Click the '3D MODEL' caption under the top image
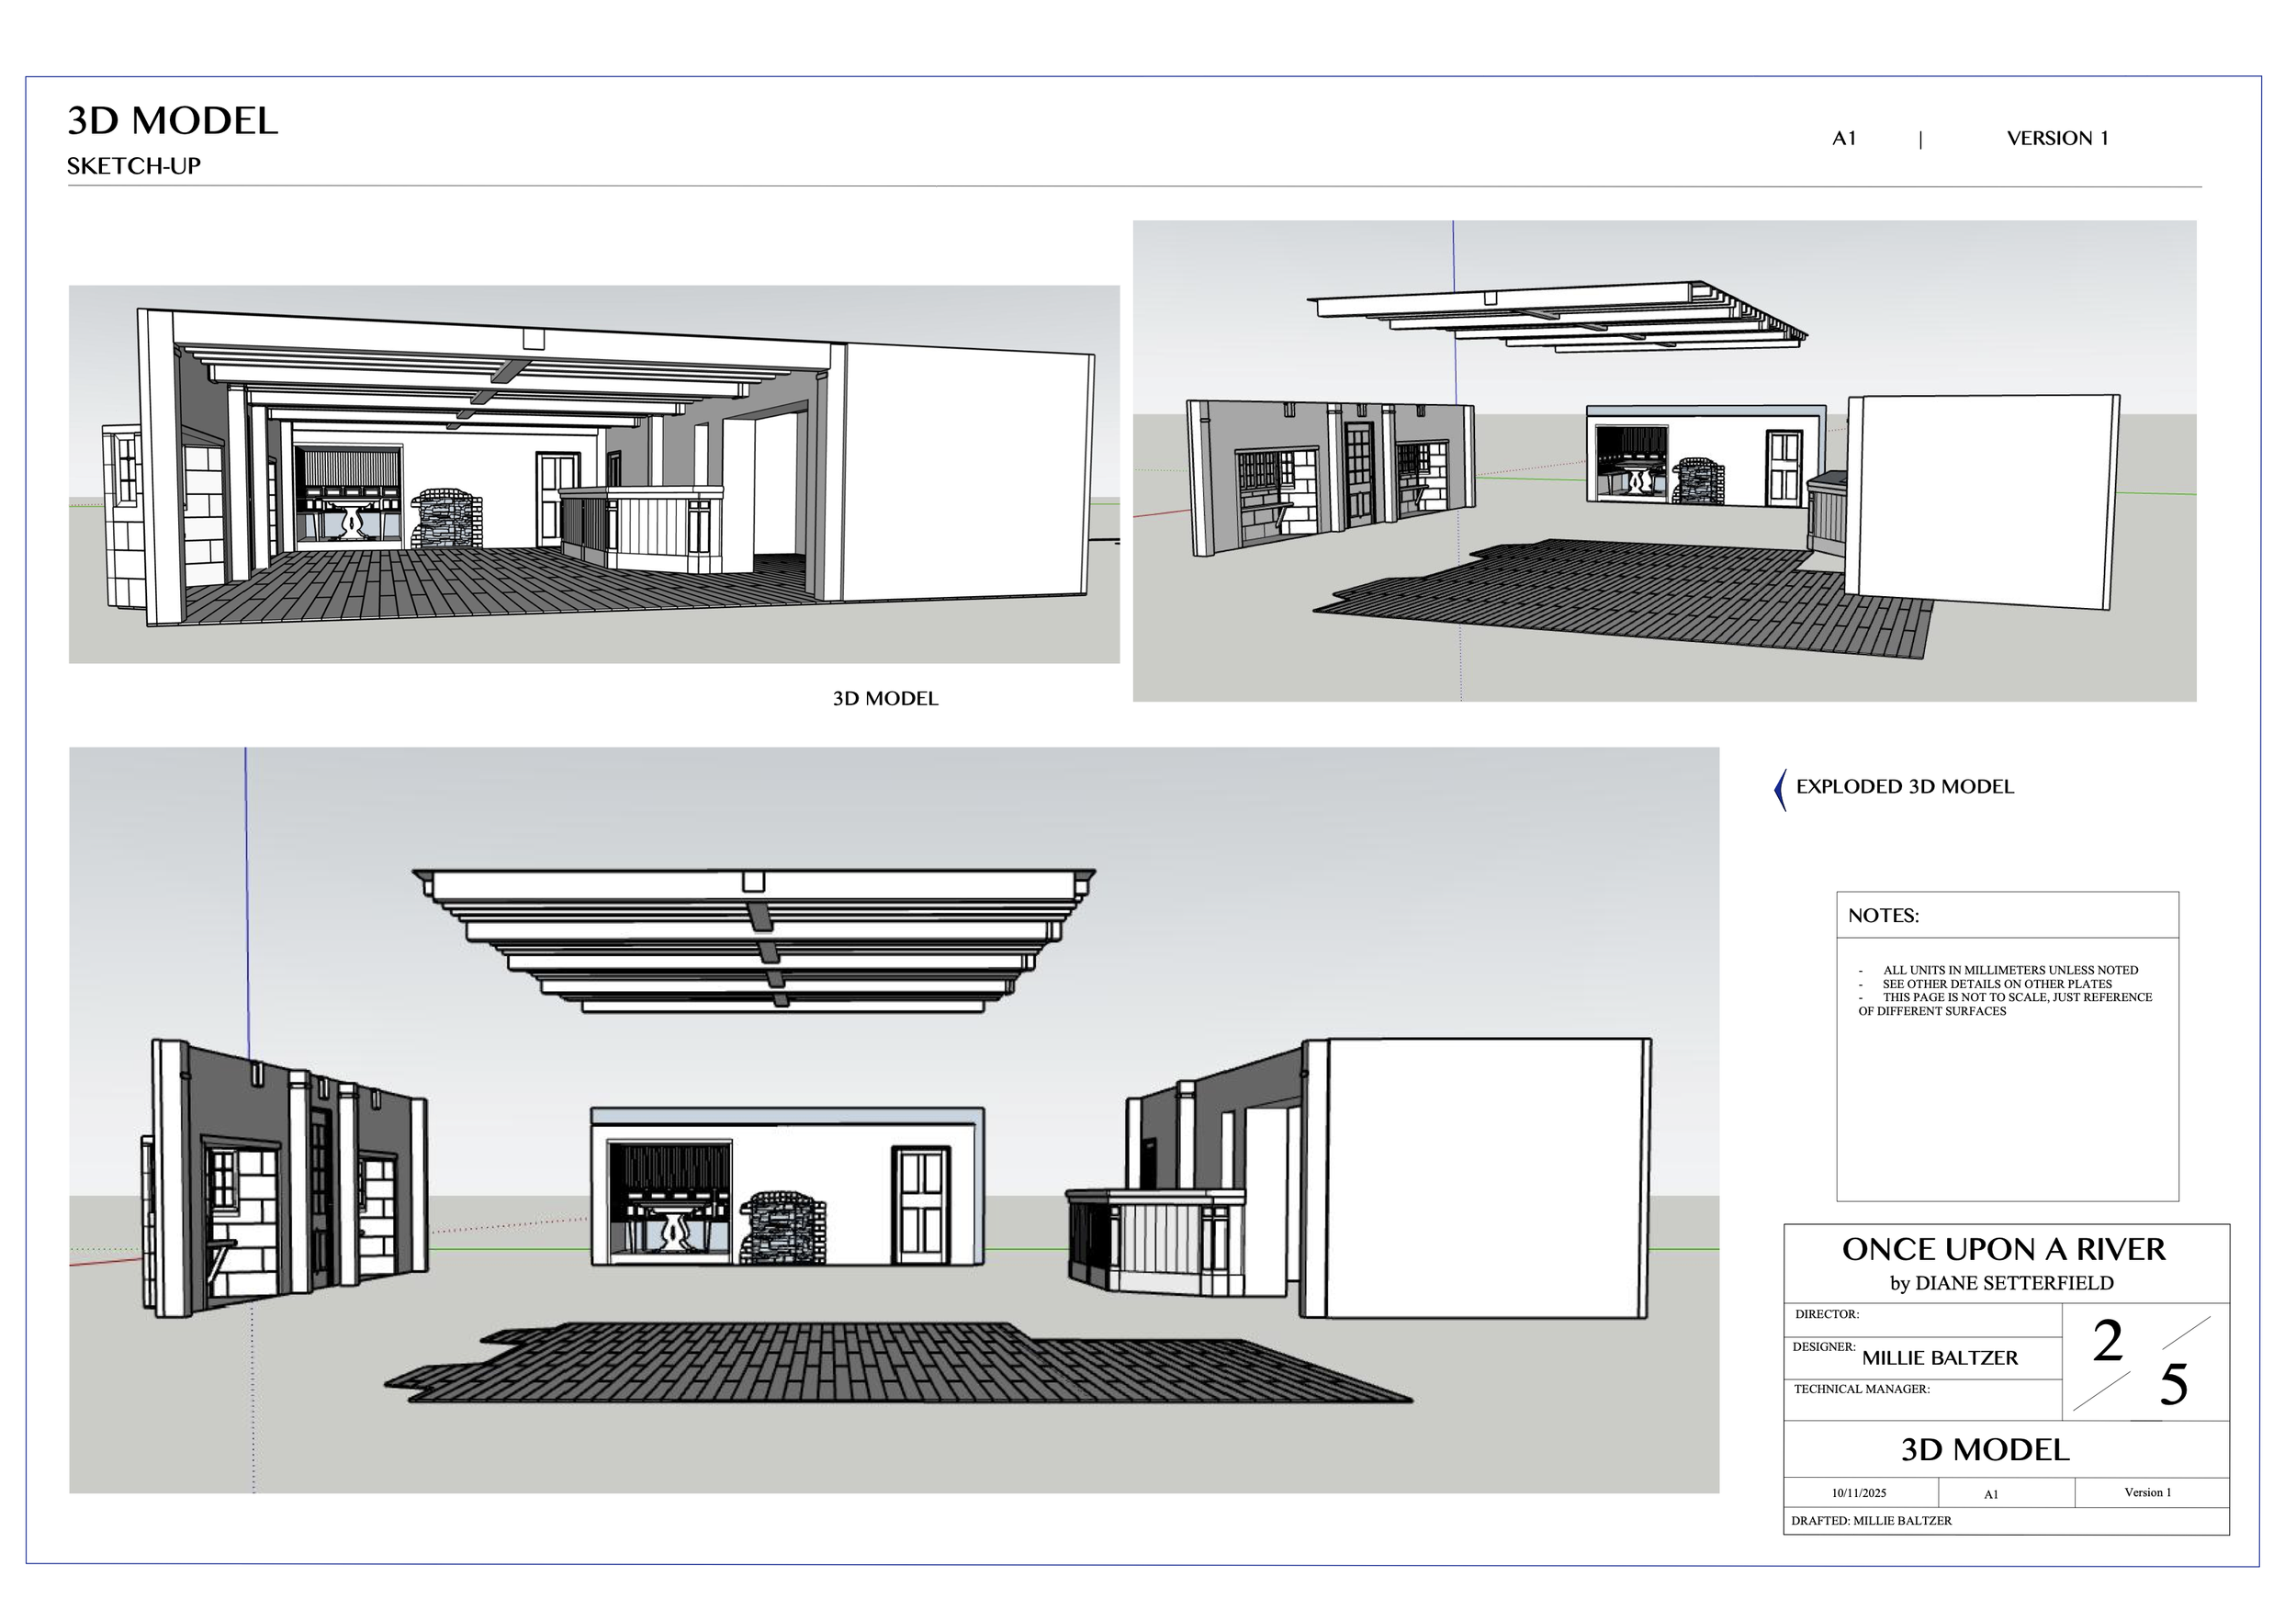Screen dimensions: 2296x1621 pos(885,698)
